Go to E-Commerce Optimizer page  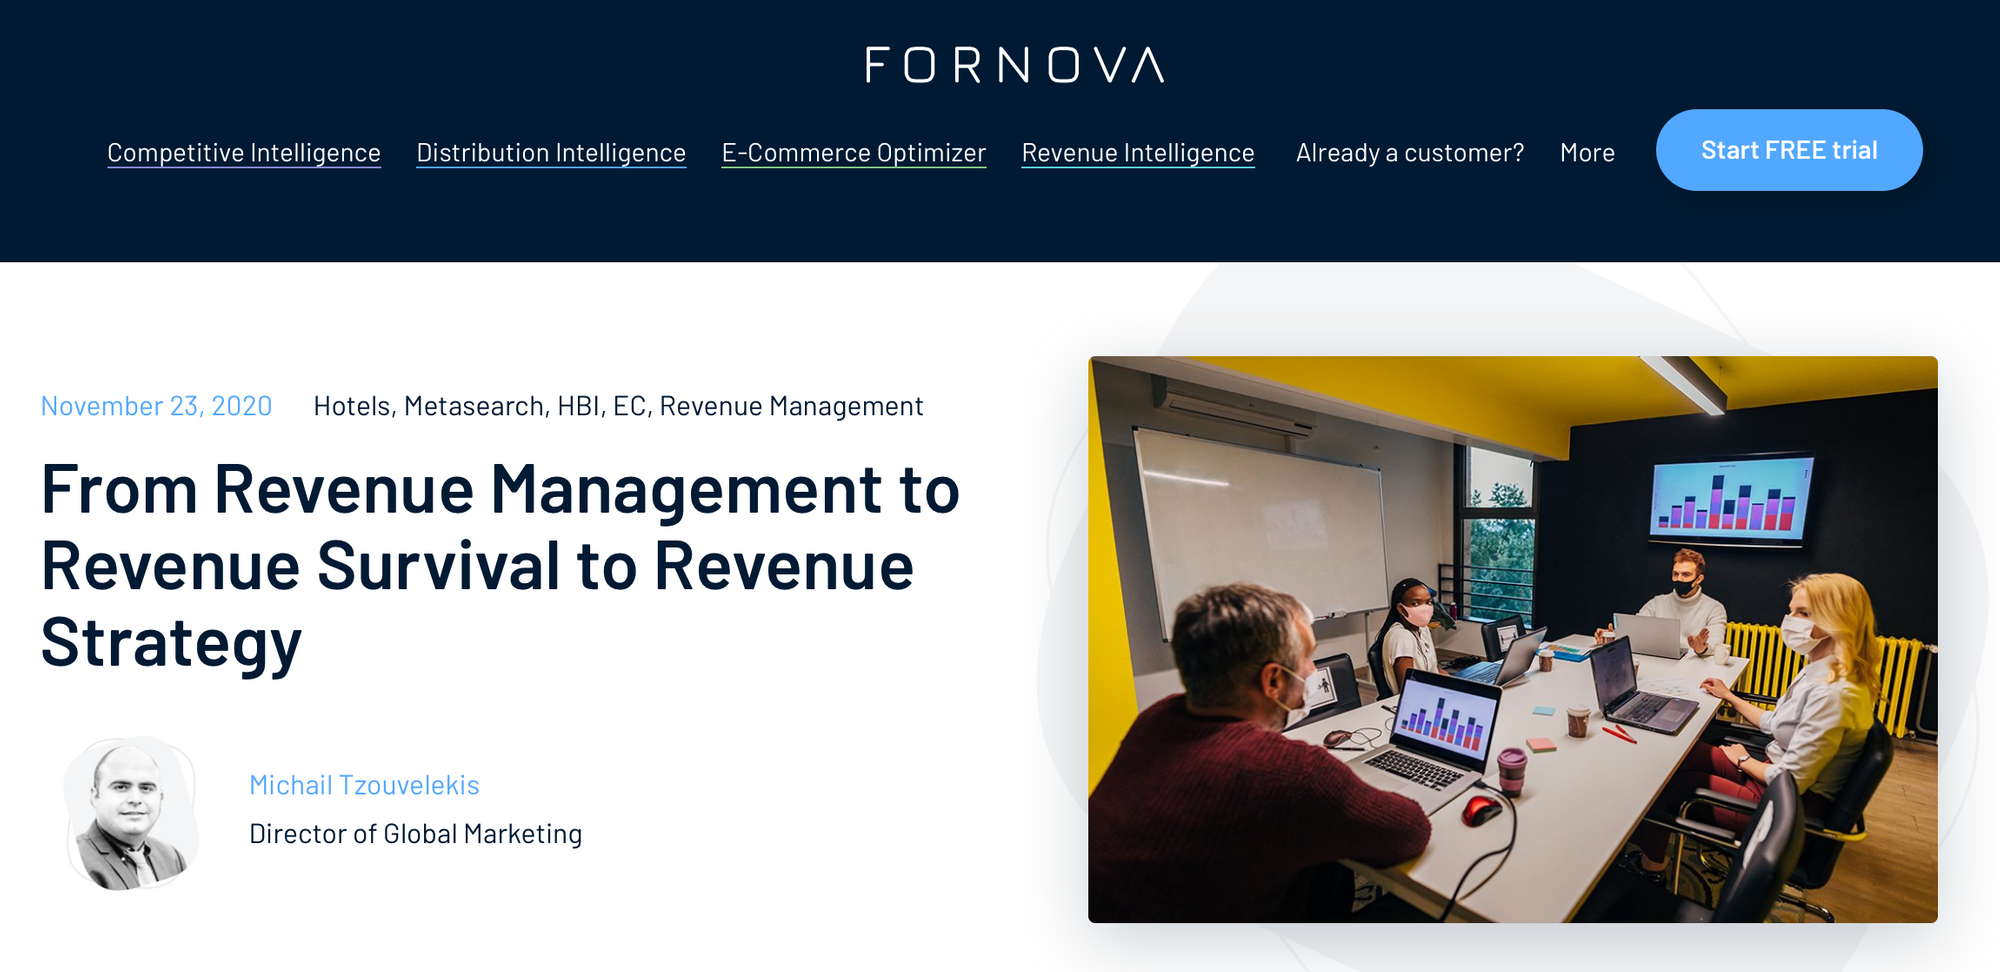click(854, 152)
